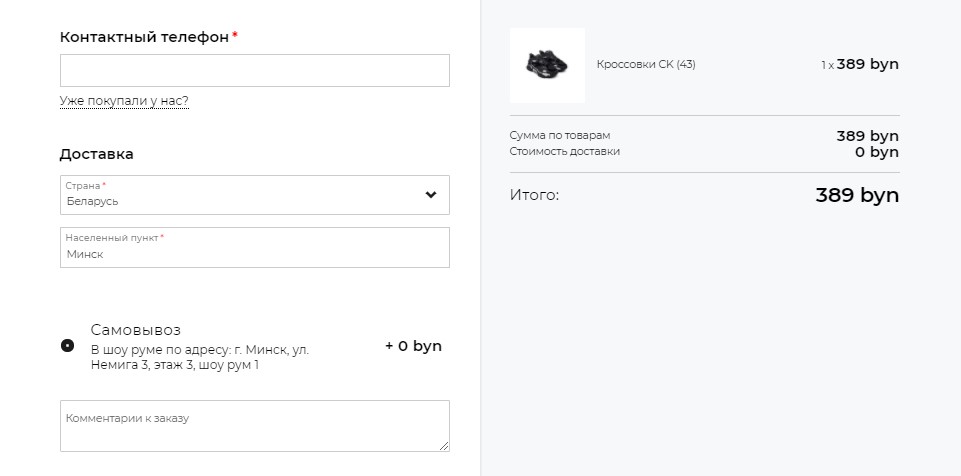Click the Страна field label
This screenshot has height=476, width=961.
click(x=83, y=186)
